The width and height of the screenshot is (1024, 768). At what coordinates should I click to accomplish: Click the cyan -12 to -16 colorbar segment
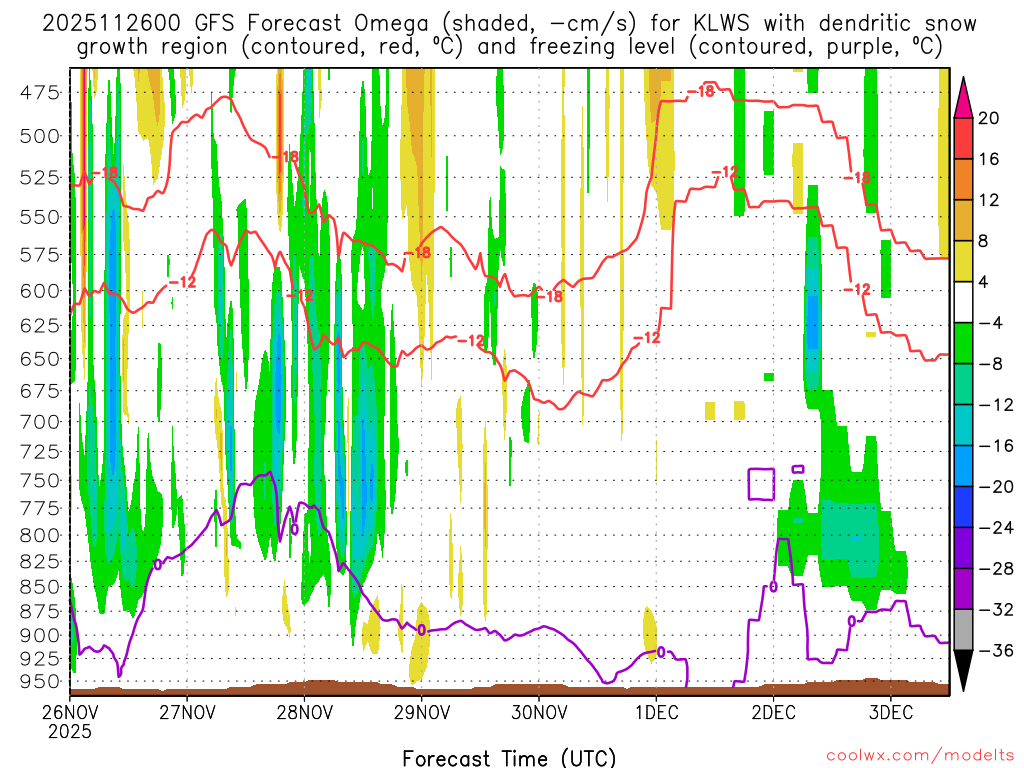[x=963, y=425]
